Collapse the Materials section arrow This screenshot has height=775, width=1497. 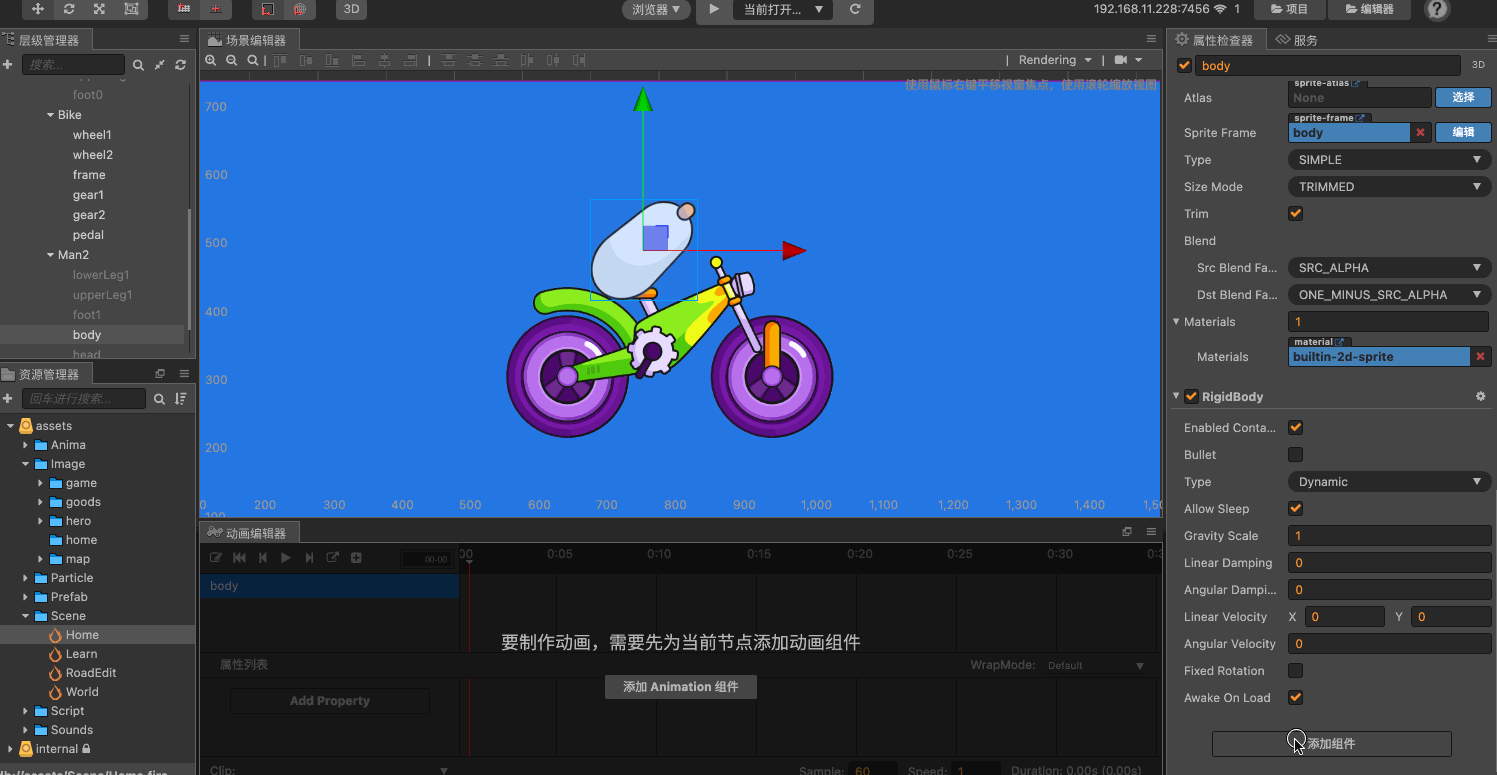click(x=1176, y=322)
